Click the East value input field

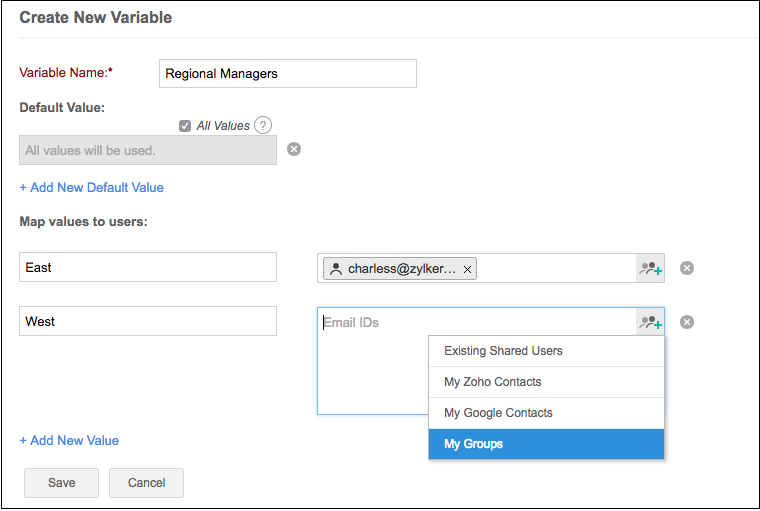pos(148,267)
